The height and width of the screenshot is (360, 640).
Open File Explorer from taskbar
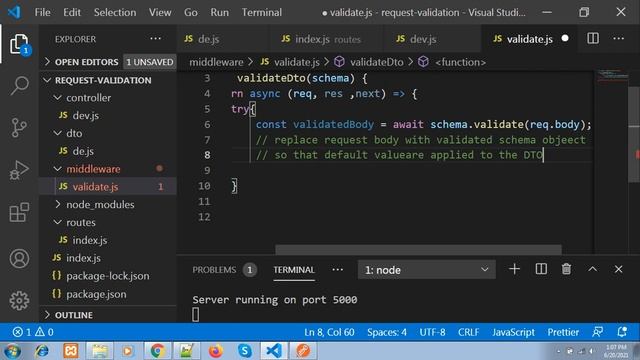tap(99, 351)
